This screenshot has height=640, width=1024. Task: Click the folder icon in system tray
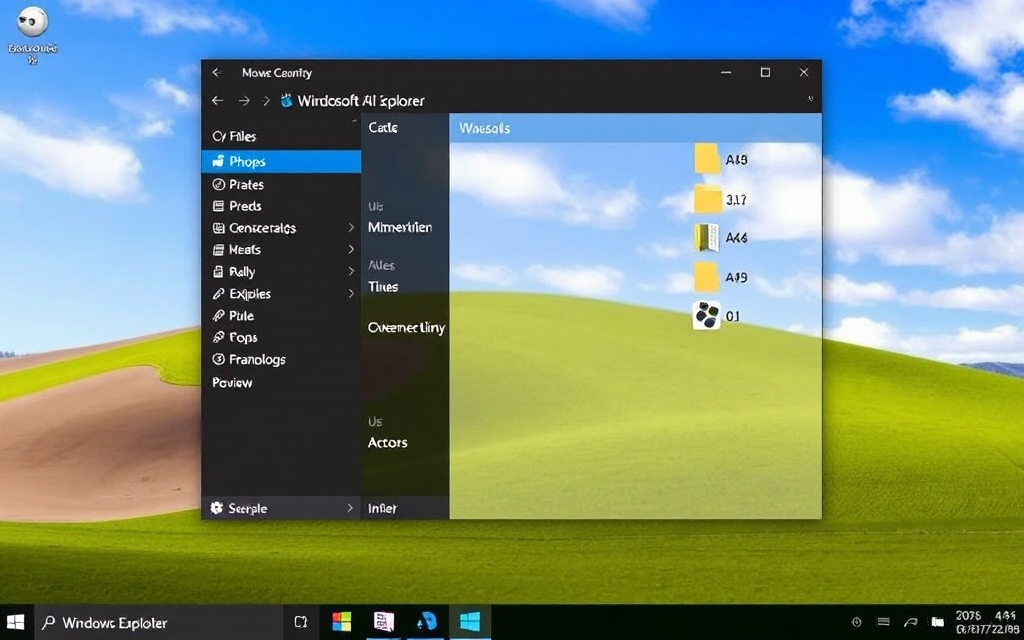[938, 622]
